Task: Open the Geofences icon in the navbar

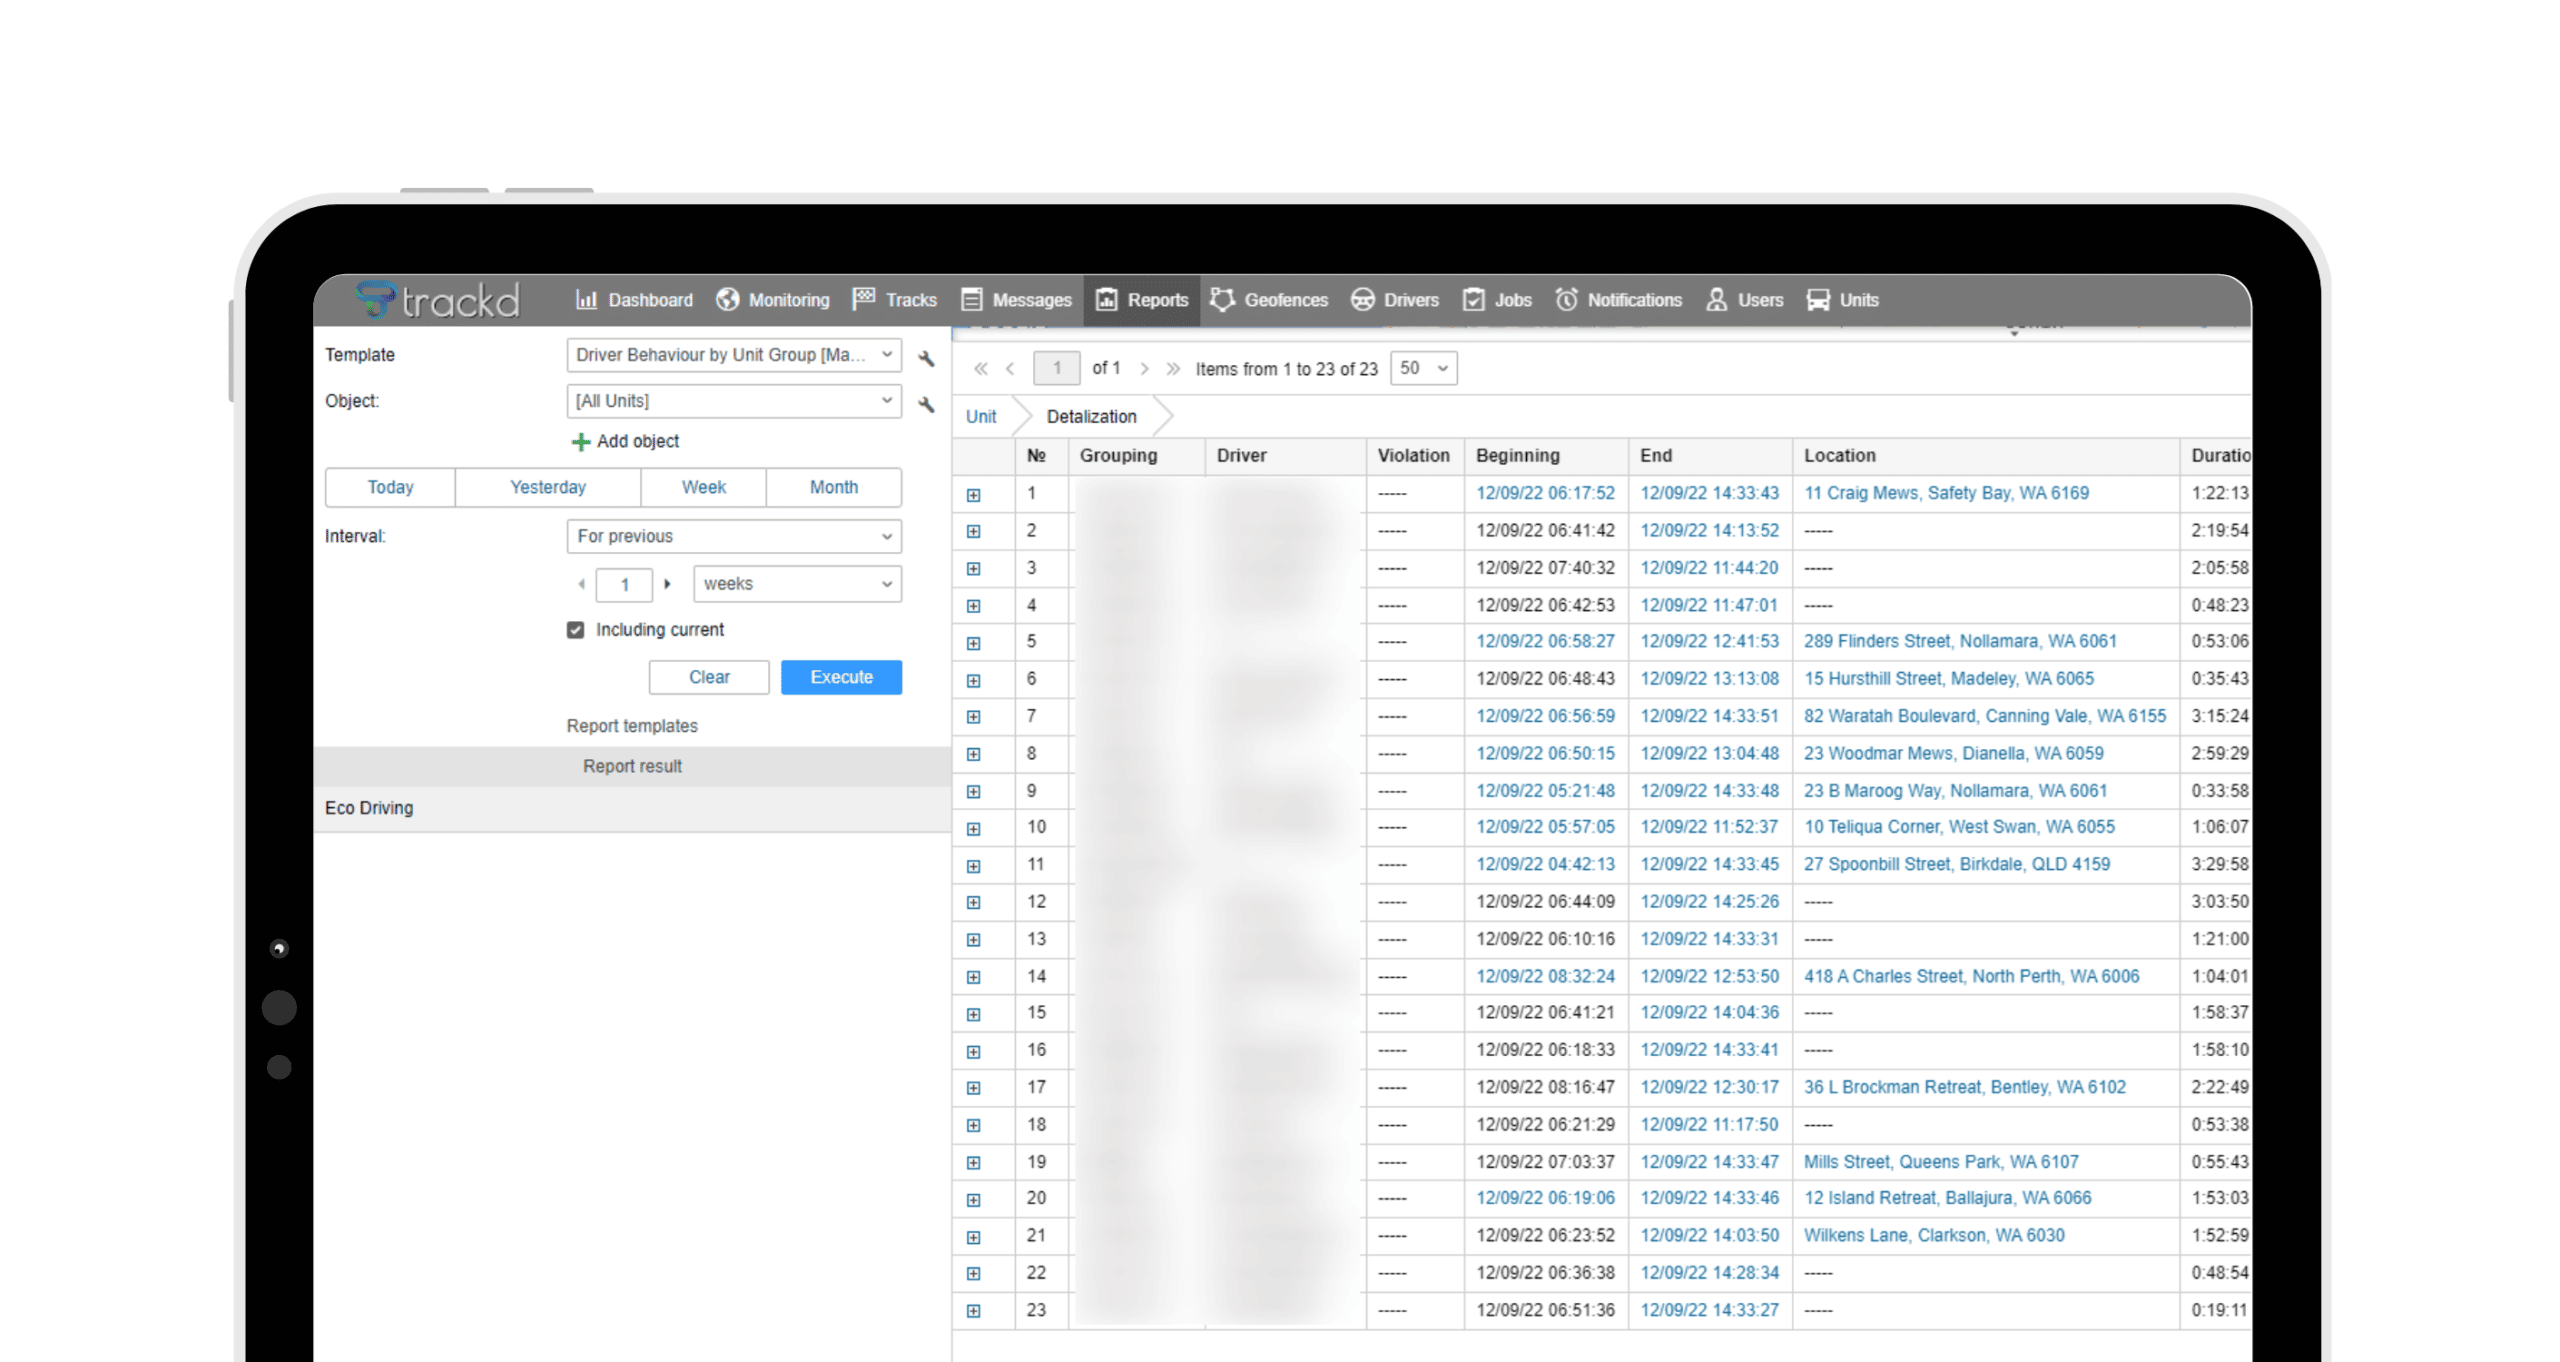Action: pos(1222,300)
